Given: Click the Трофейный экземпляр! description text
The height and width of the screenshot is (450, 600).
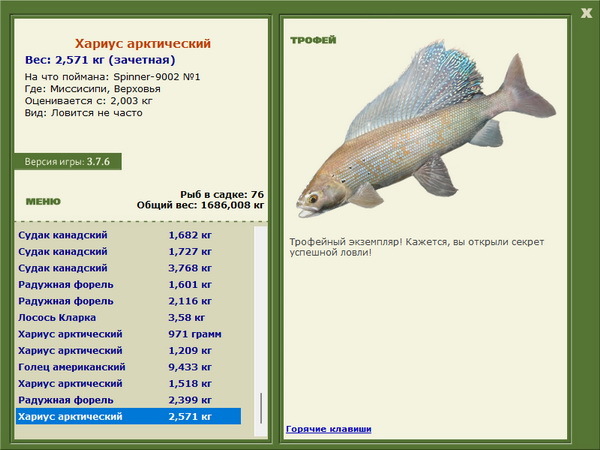Looking at the screenshot, I should pyautogui.click(x=417, y=247).
